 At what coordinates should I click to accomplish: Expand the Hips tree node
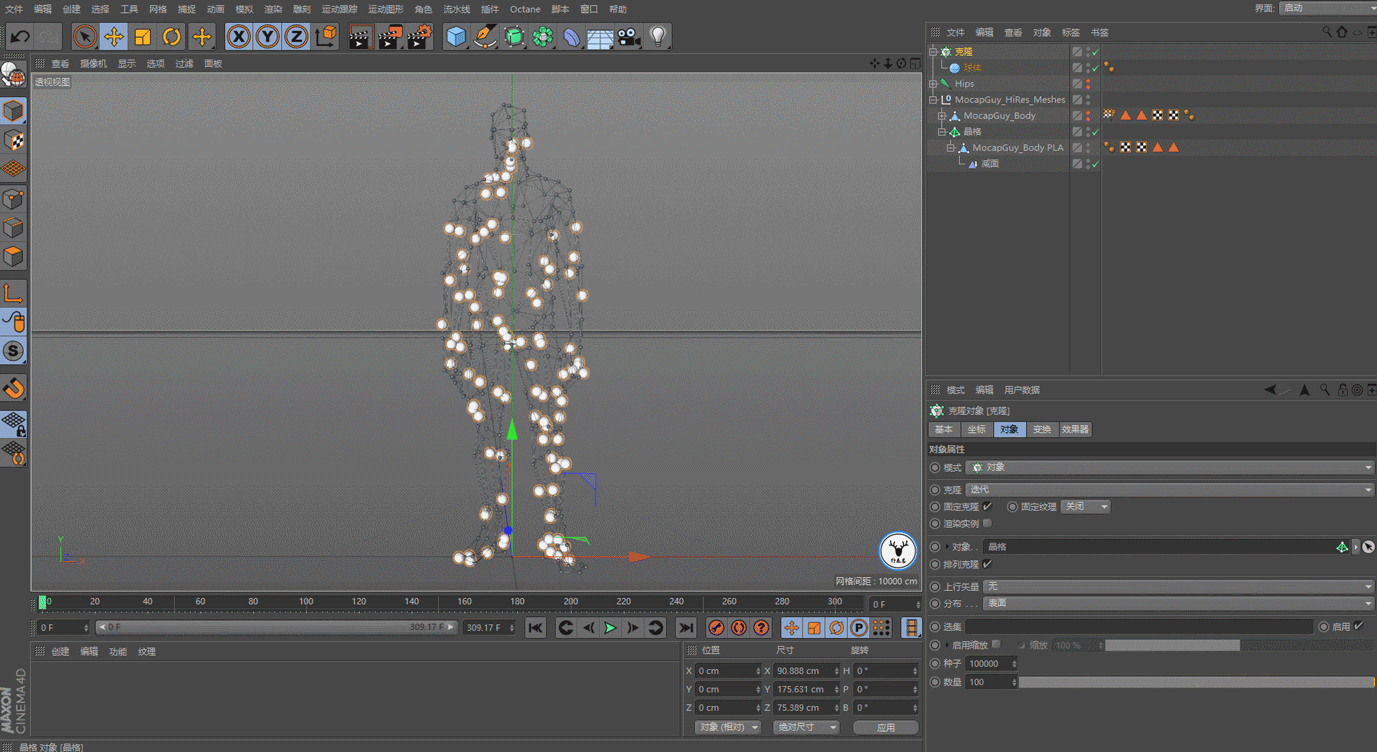pyautogui.click(x=933, y=84)
